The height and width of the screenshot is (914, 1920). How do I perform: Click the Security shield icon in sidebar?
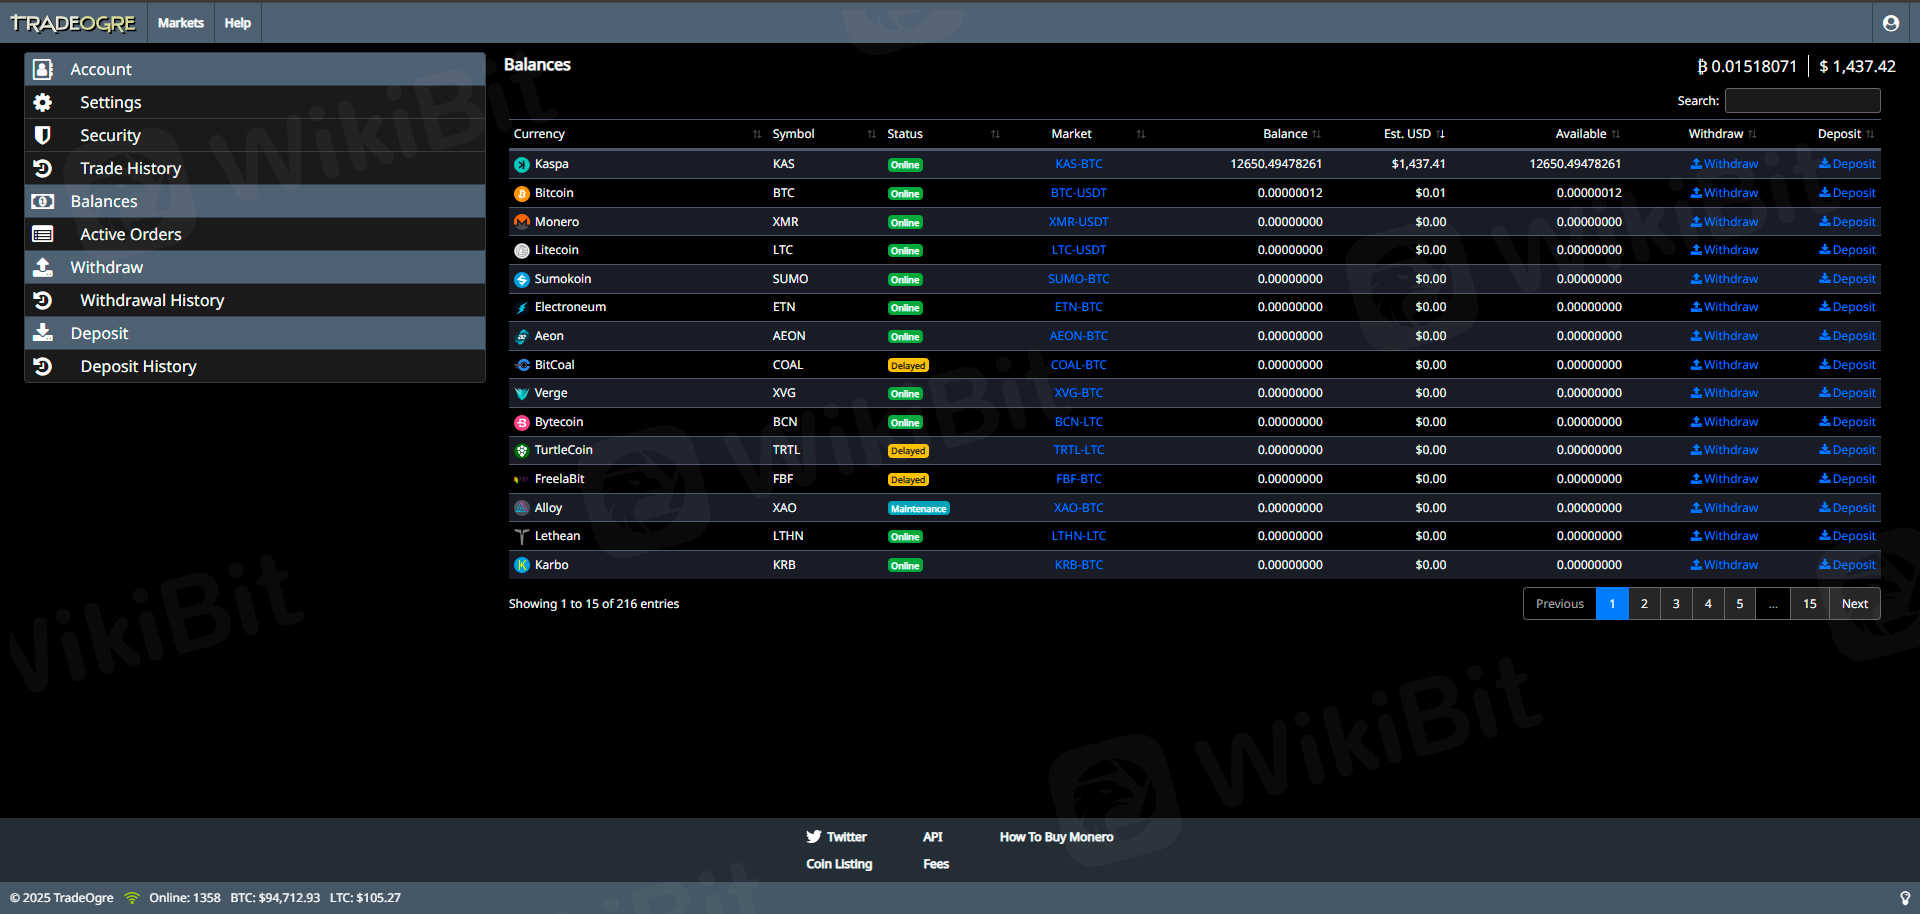pos(43,135)
